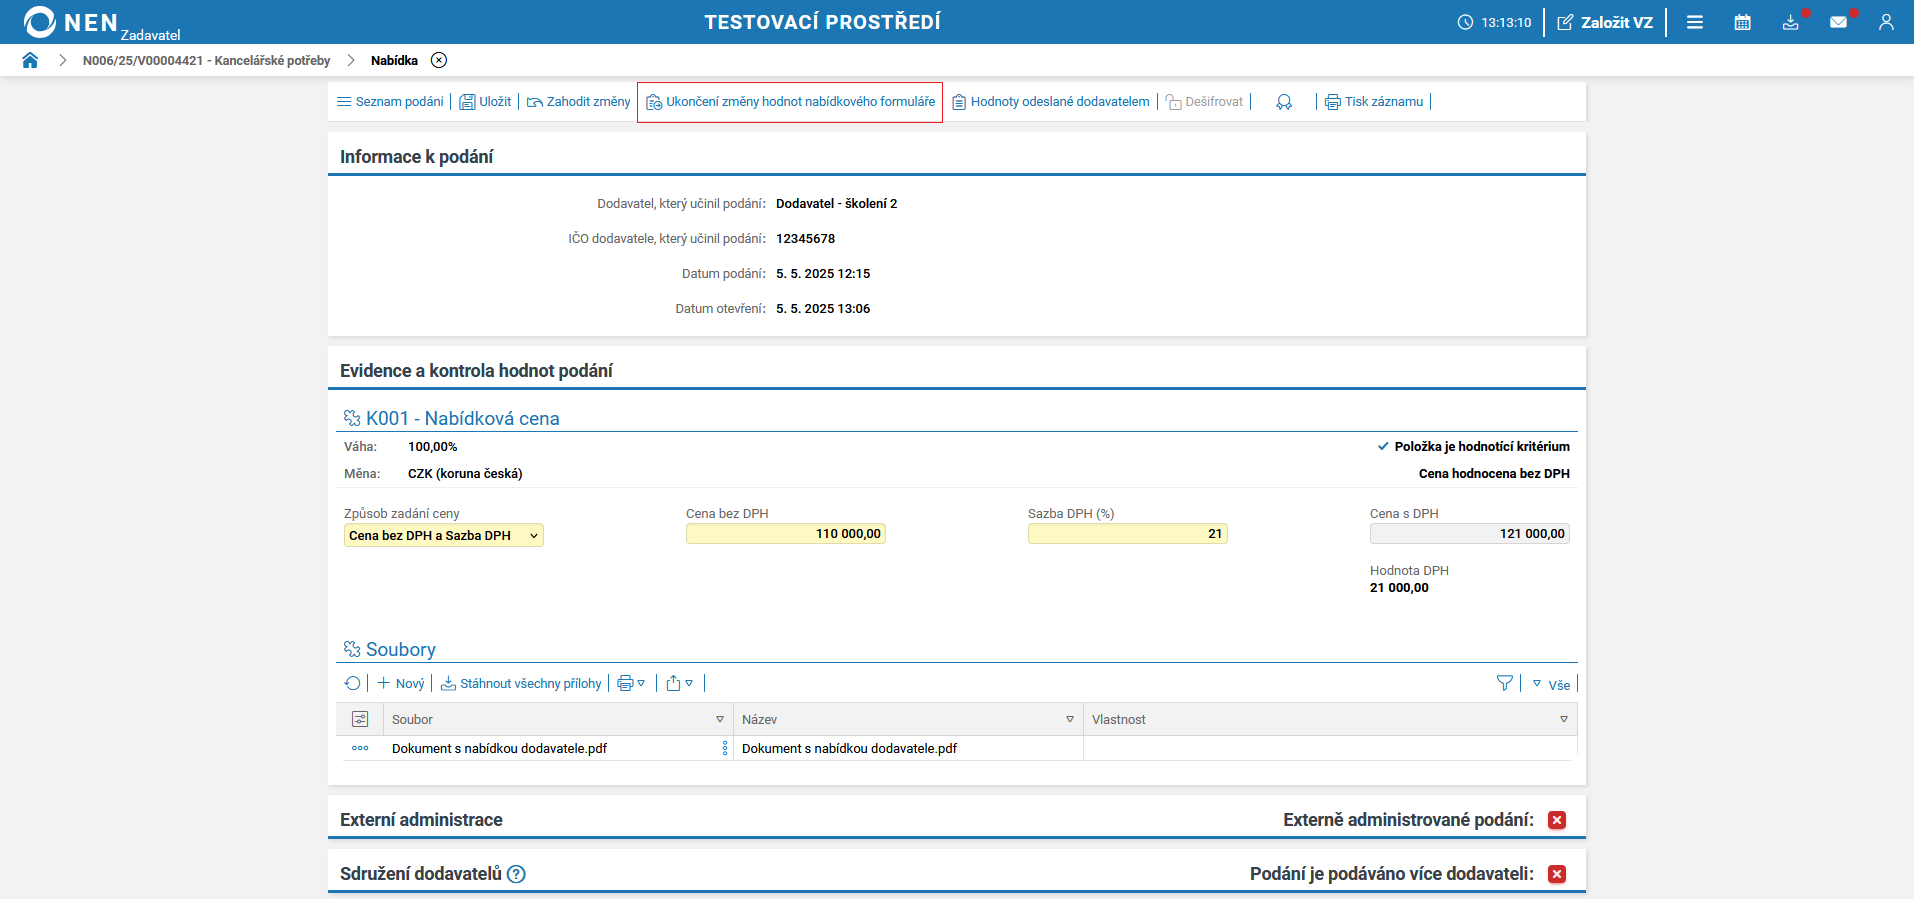
Task: Expand the print dropdown in Soubory toolbar
Action: pyautogui.click(x=631, y=683)
